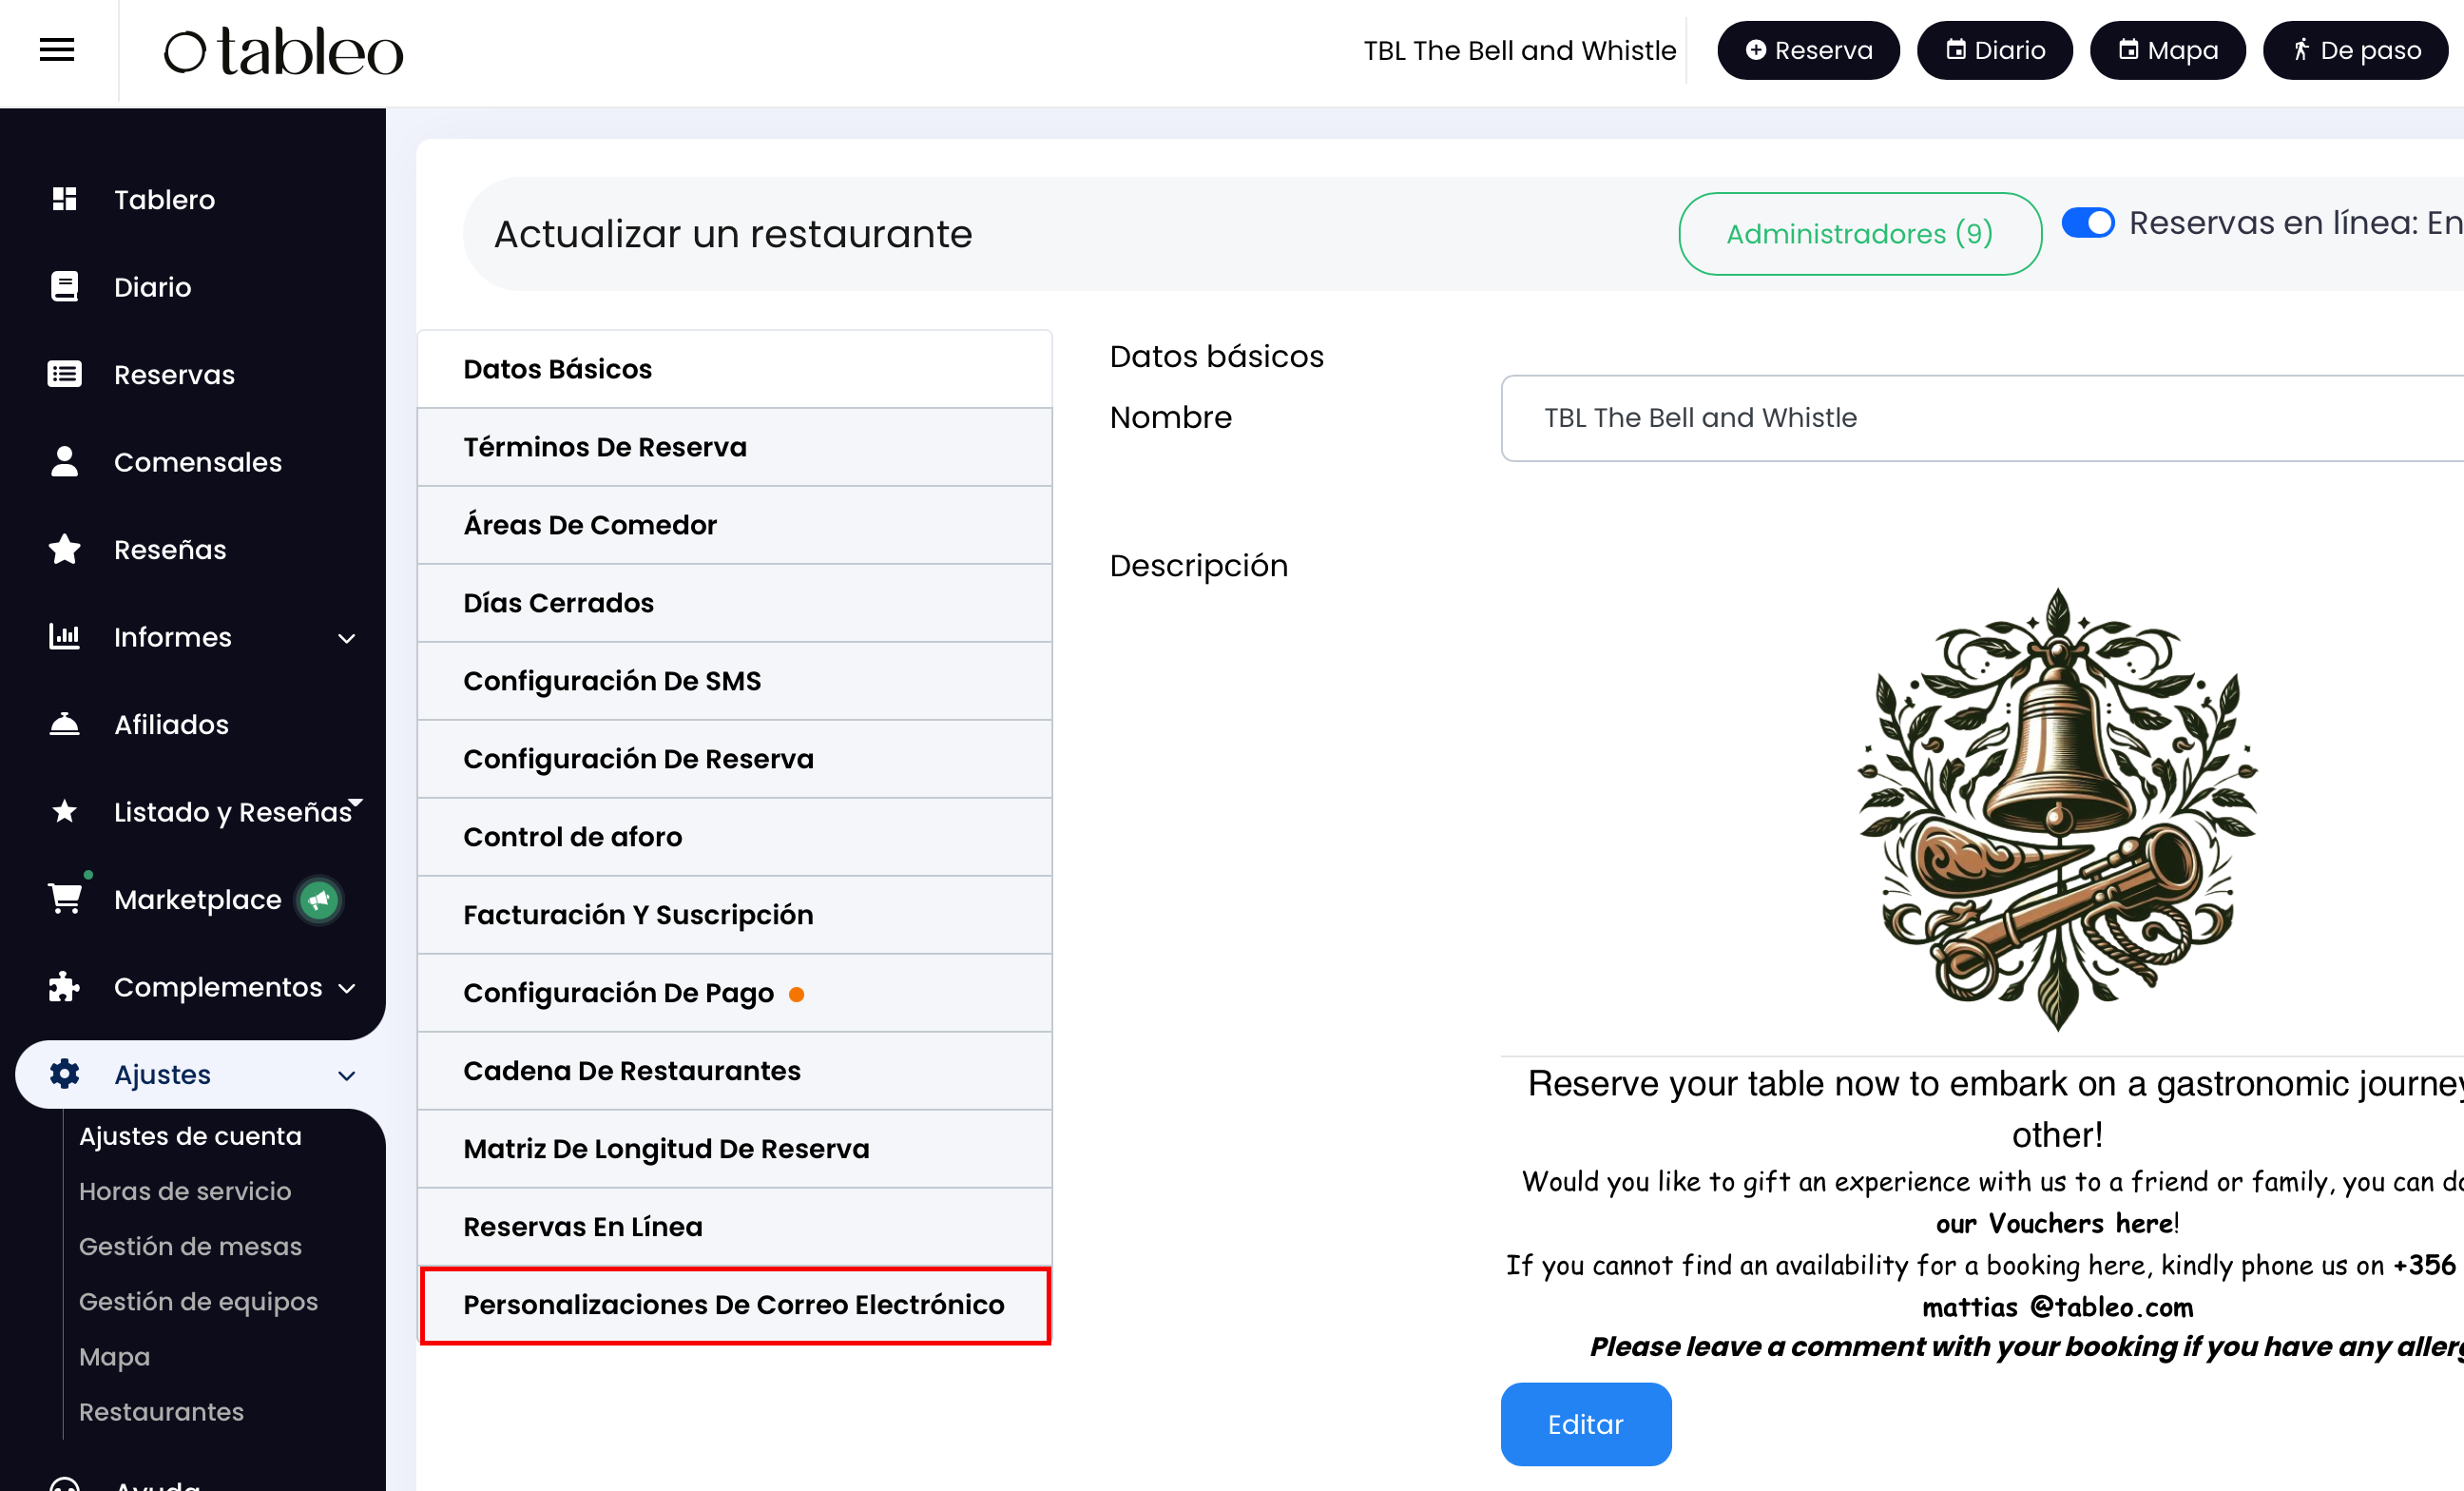Click the Administradores (9) button
Screen dimensions: 2464x1491
pyautogui.click(x=1859, y=234)
